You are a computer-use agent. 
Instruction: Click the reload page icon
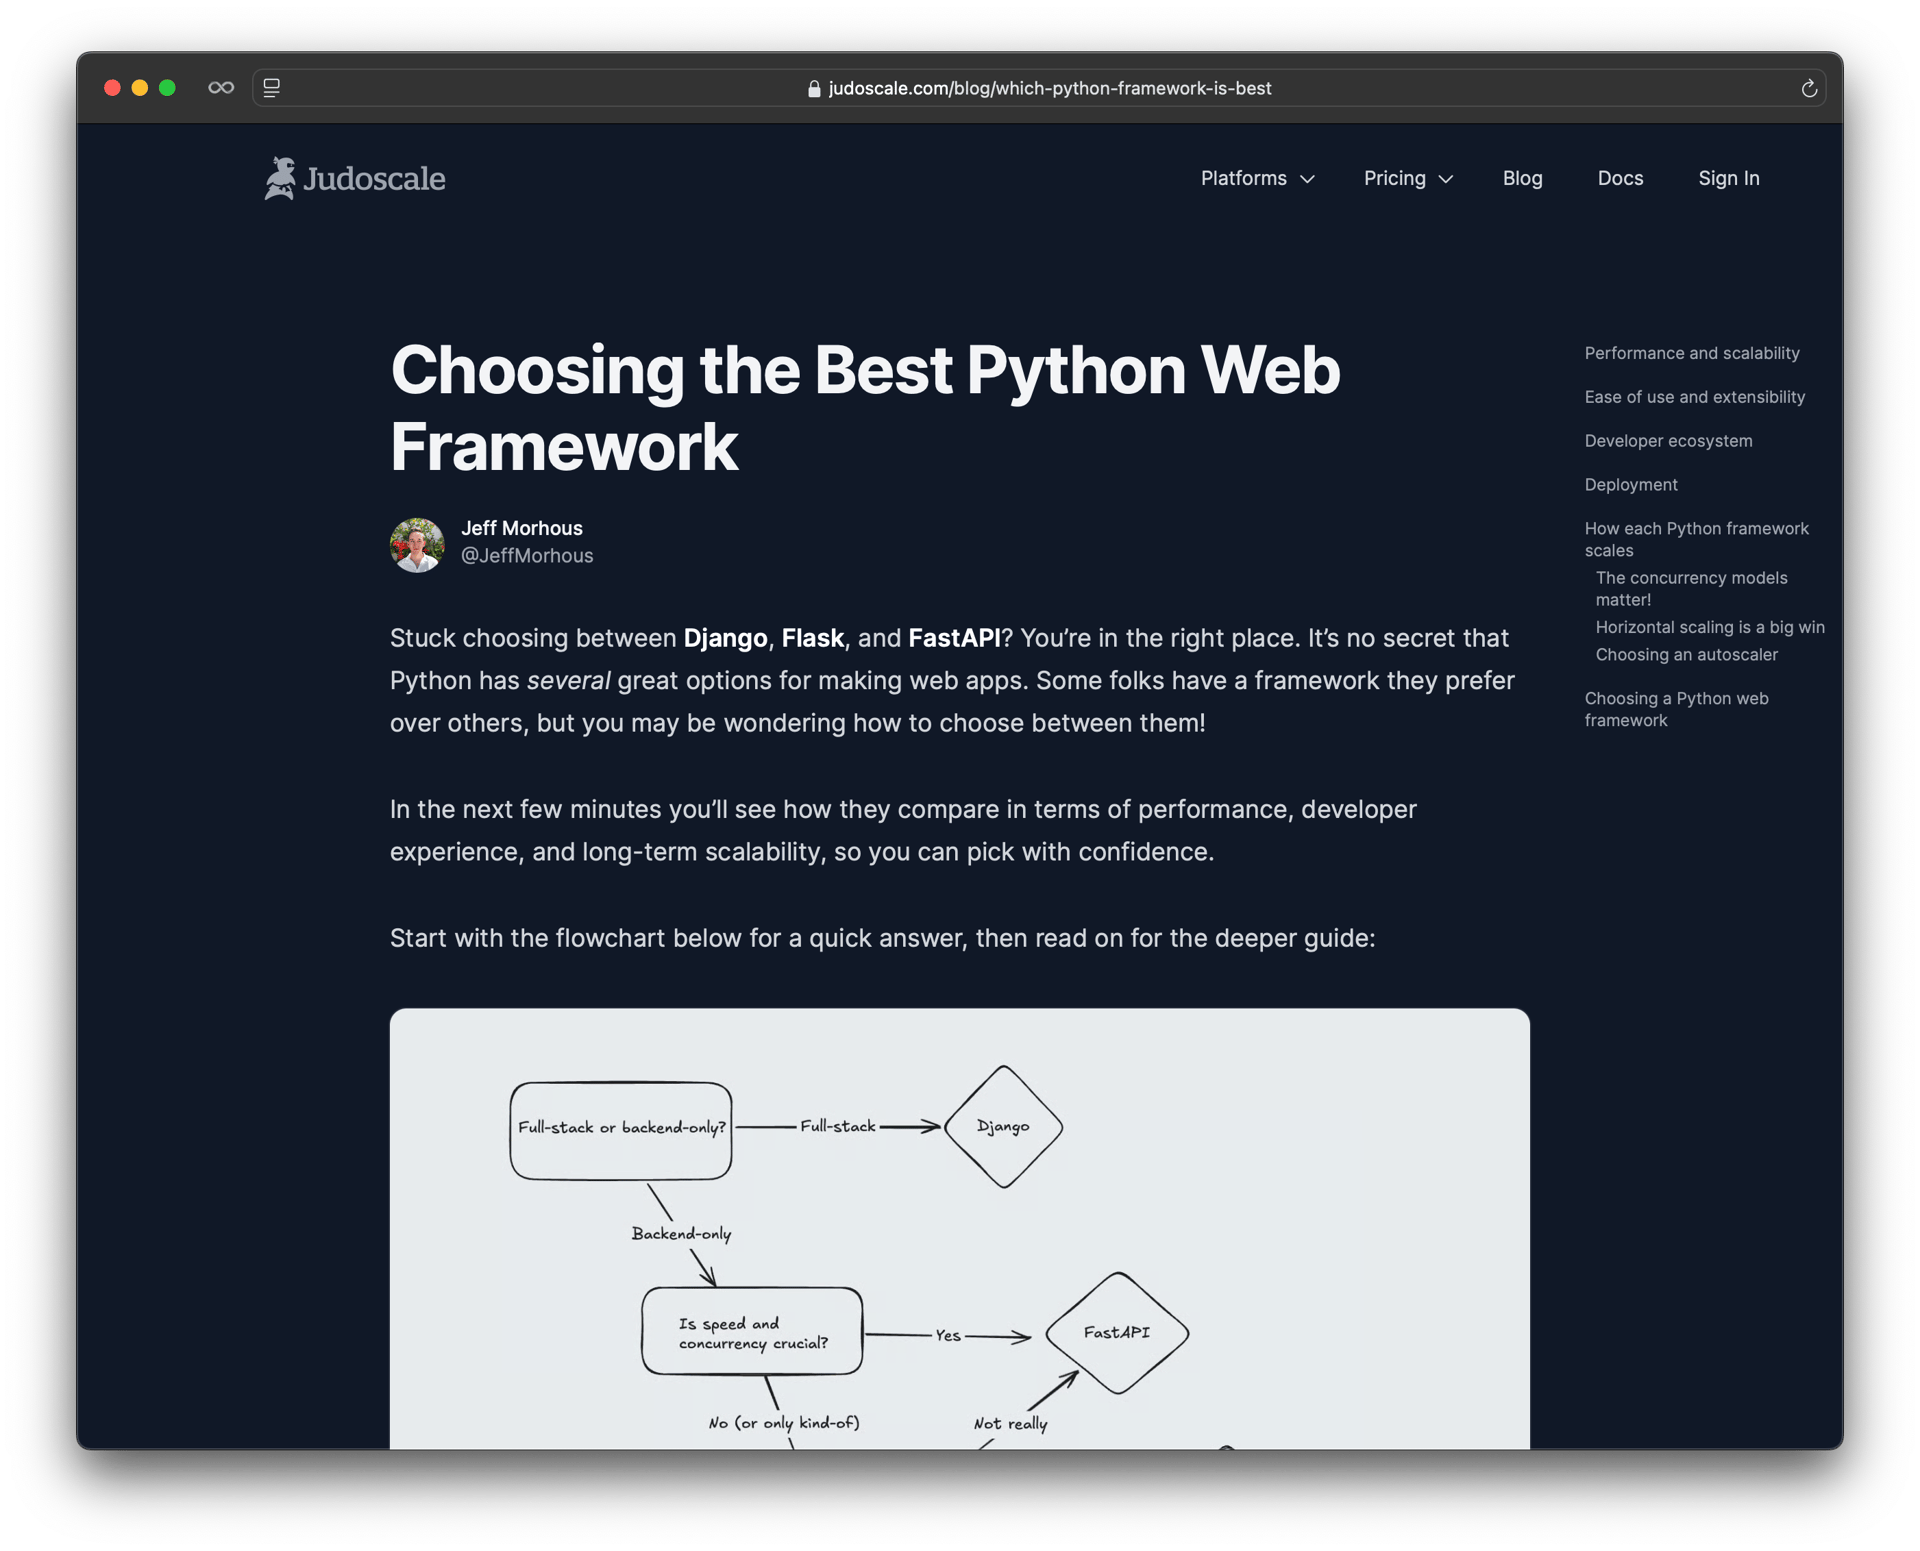pos(1808,89)
